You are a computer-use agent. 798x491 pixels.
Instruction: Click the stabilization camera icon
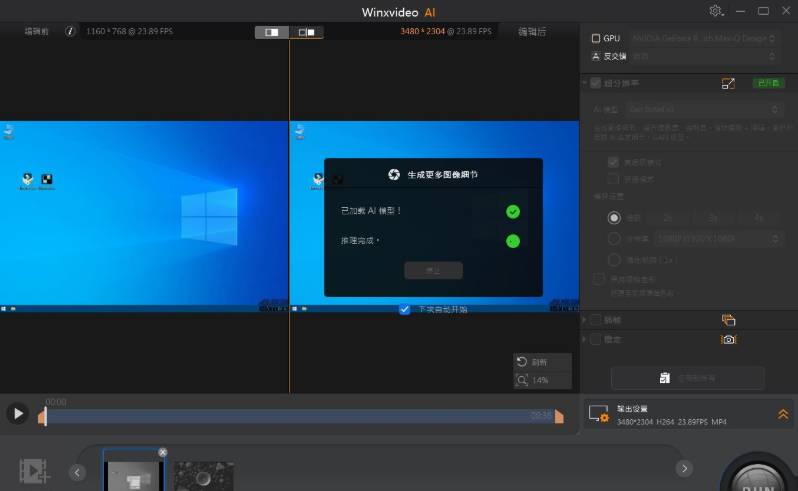pos(728,339)
